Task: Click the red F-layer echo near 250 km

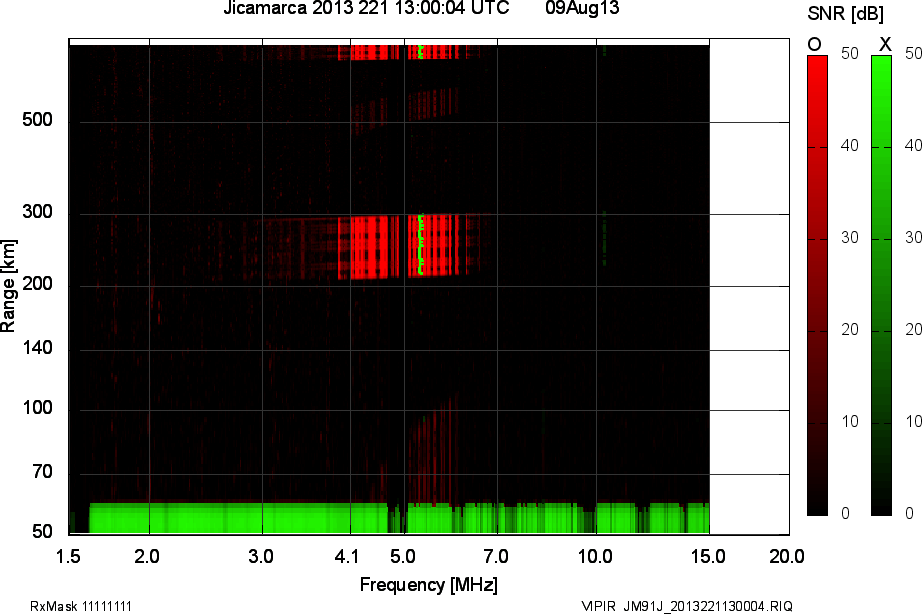Action: (x=399, y=246)
